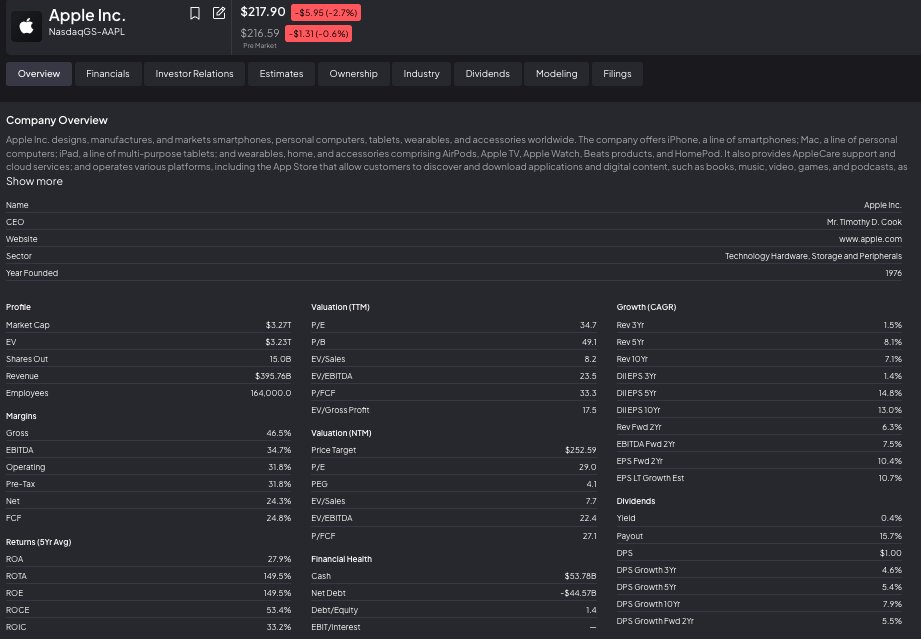Click the dividend Yield value 0.4%
921x639 pixels.
click(891, 518)
